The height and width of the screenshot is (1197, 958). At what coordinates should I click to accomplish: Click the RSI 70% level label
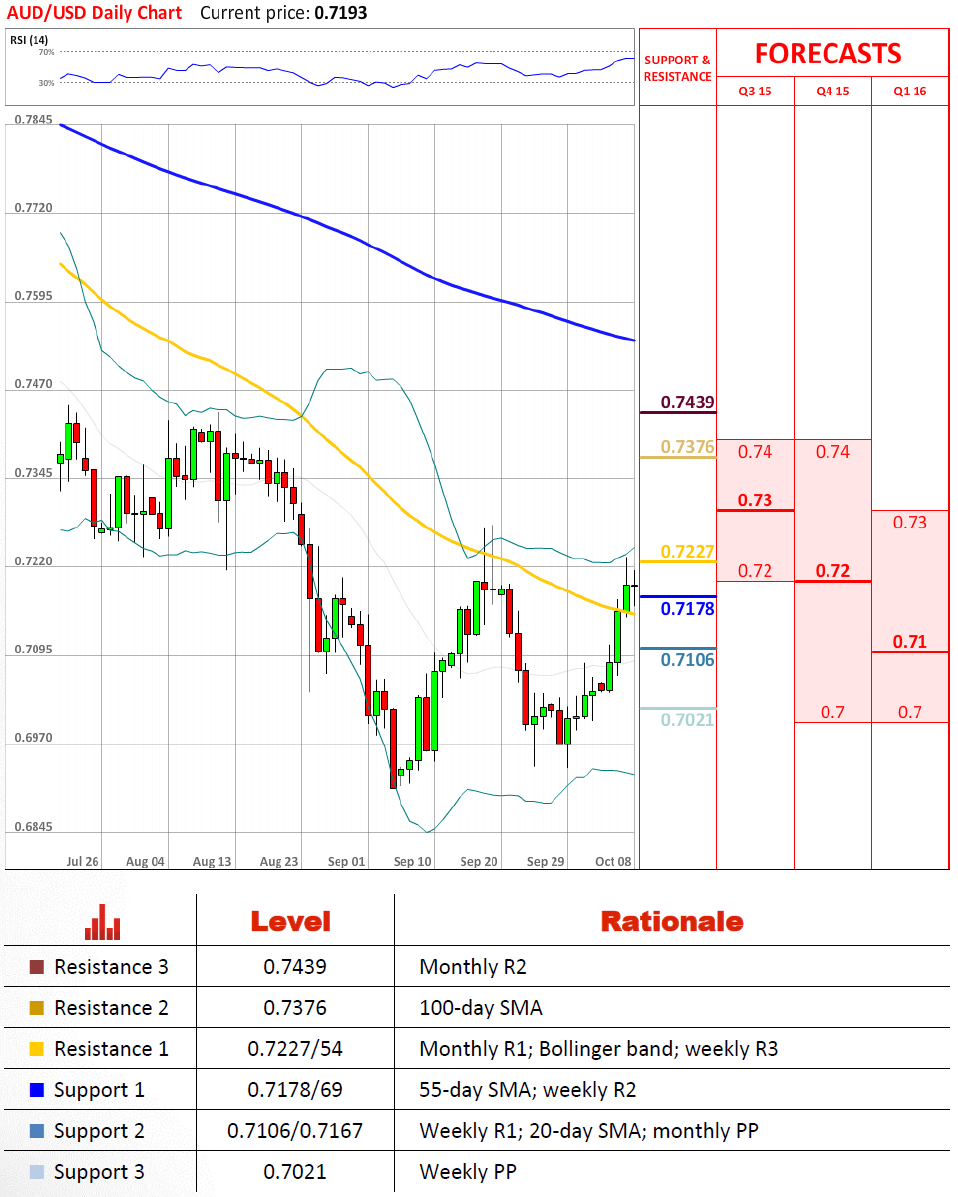point(47,52)
